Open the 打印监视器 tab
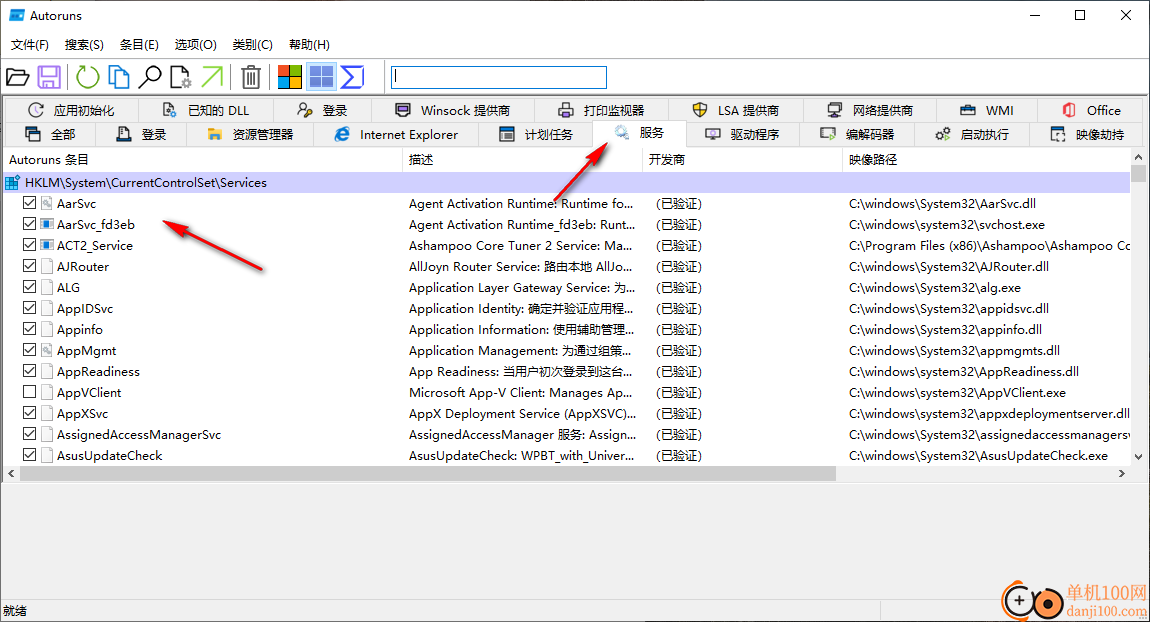Screen dimensions: 1150x622 tap(601, 110)
